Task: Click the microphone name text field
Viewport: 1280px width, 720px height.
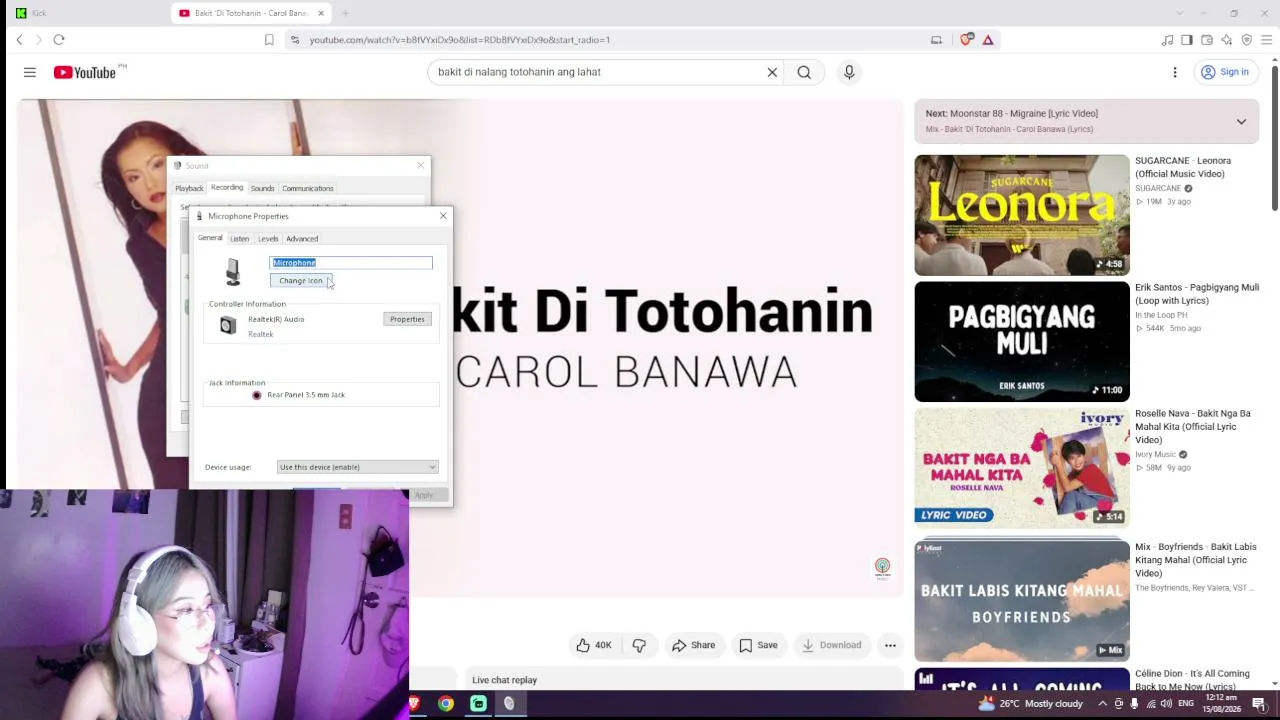Action: click(351, 263)
